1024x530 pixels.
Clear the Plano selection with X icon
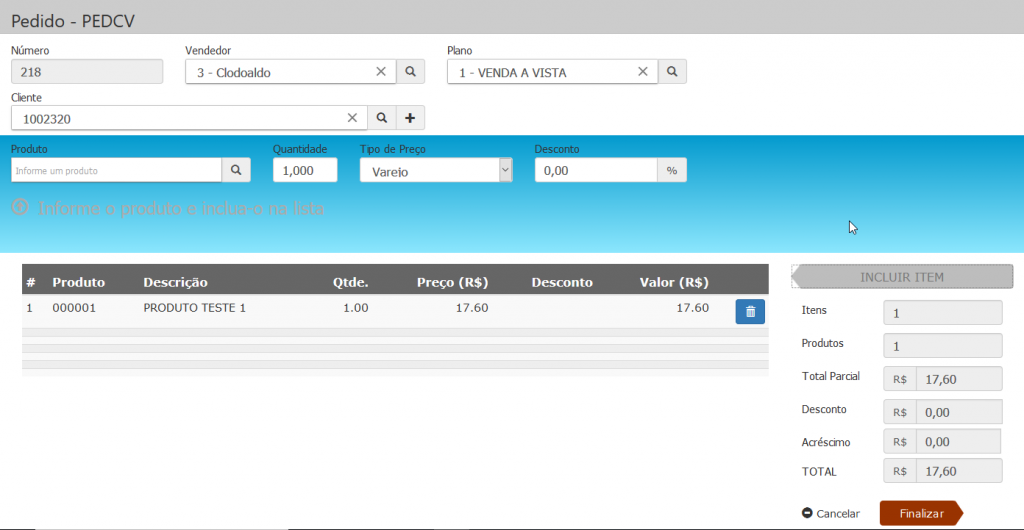[x=643, y=72]
